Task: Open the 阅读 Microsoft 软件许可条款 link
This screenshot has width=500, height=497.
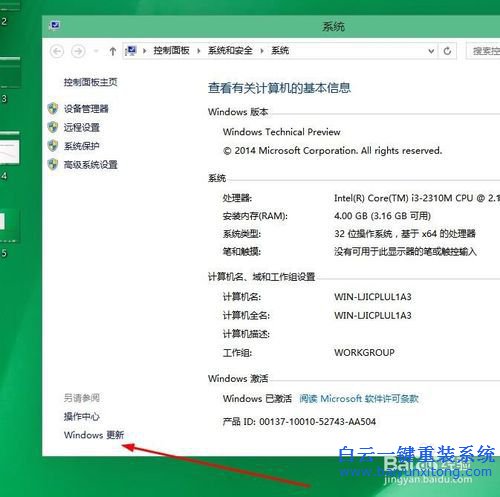Action: pyautogui.click(x=359, y=399)
